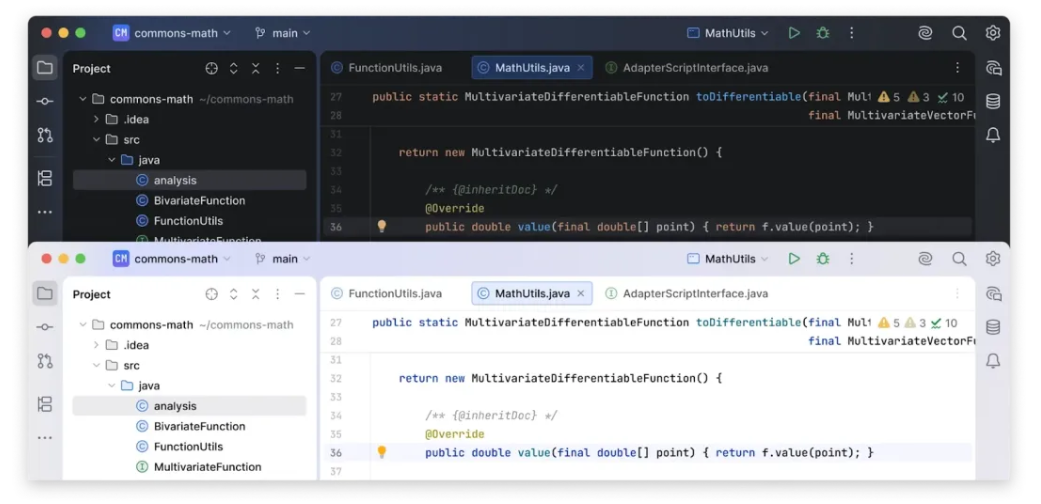This screenshot has height=504, width=1041.
Task: Open toolbar more actions in light window
Action: [x=852, y=258]
